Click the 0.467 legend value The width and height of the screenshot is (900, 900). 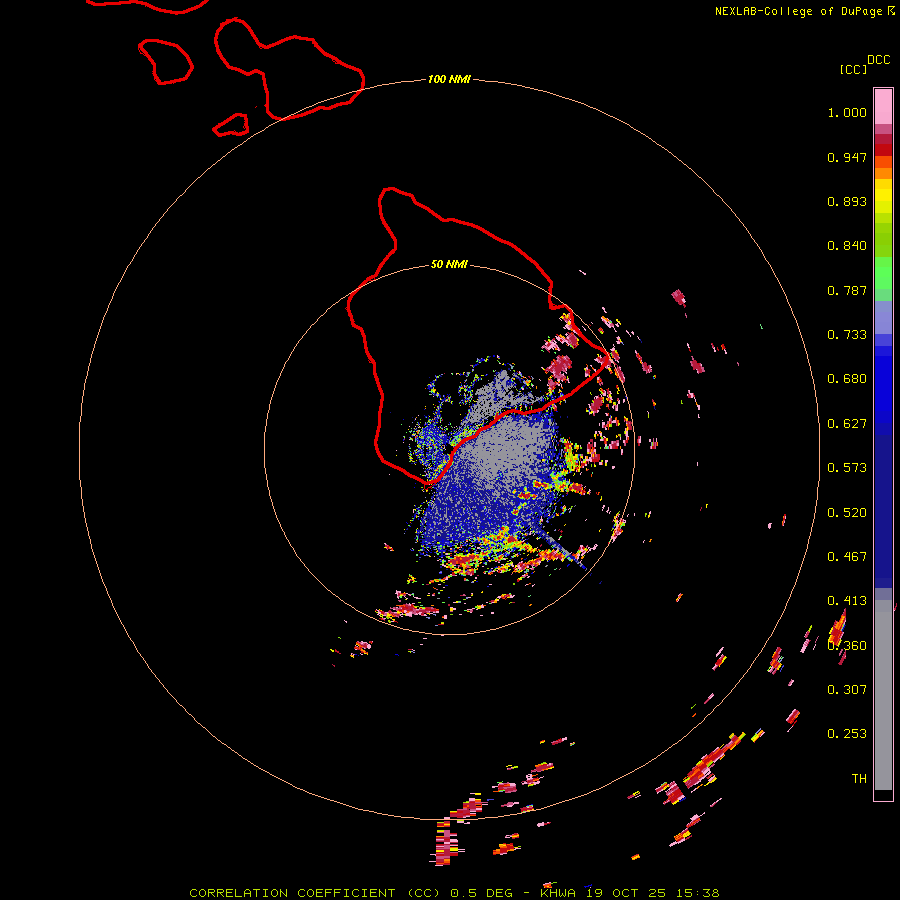847,557
